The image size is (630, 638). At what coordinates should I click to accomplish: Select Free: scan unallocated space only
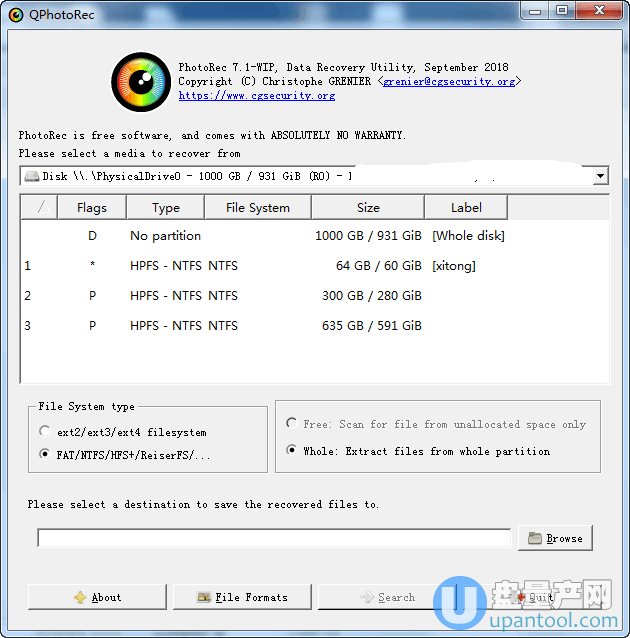[x=436, y=424]
